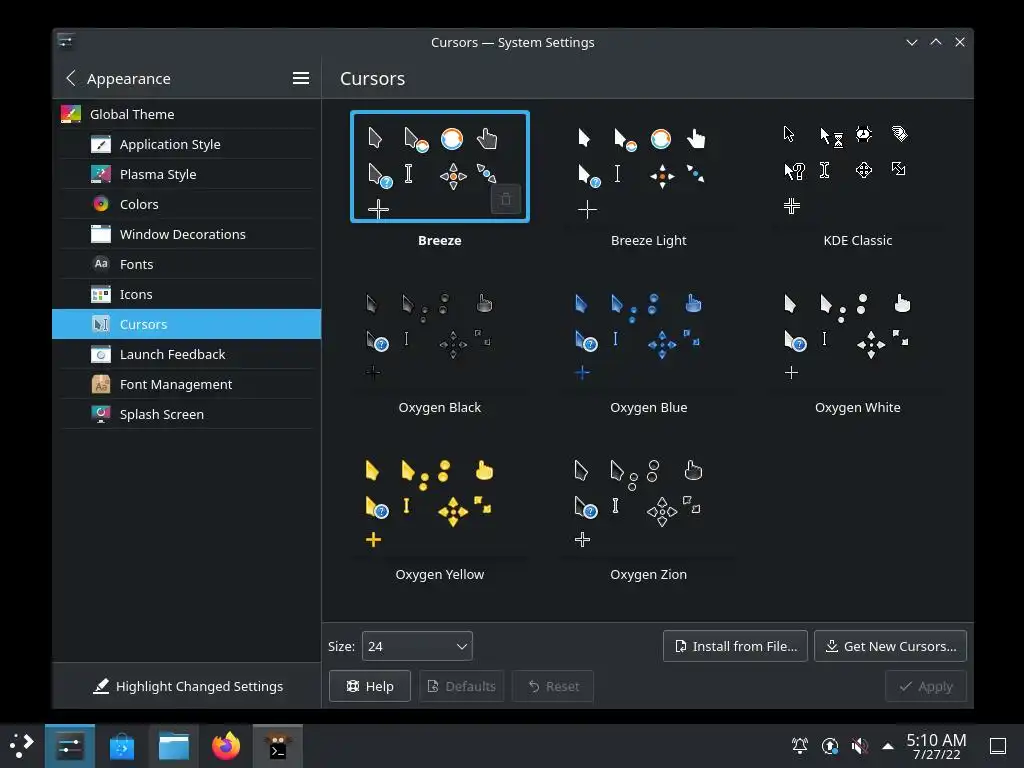Click the clock showing 5:10 AM
The image size is (1024, 768).
coord(936,746)
